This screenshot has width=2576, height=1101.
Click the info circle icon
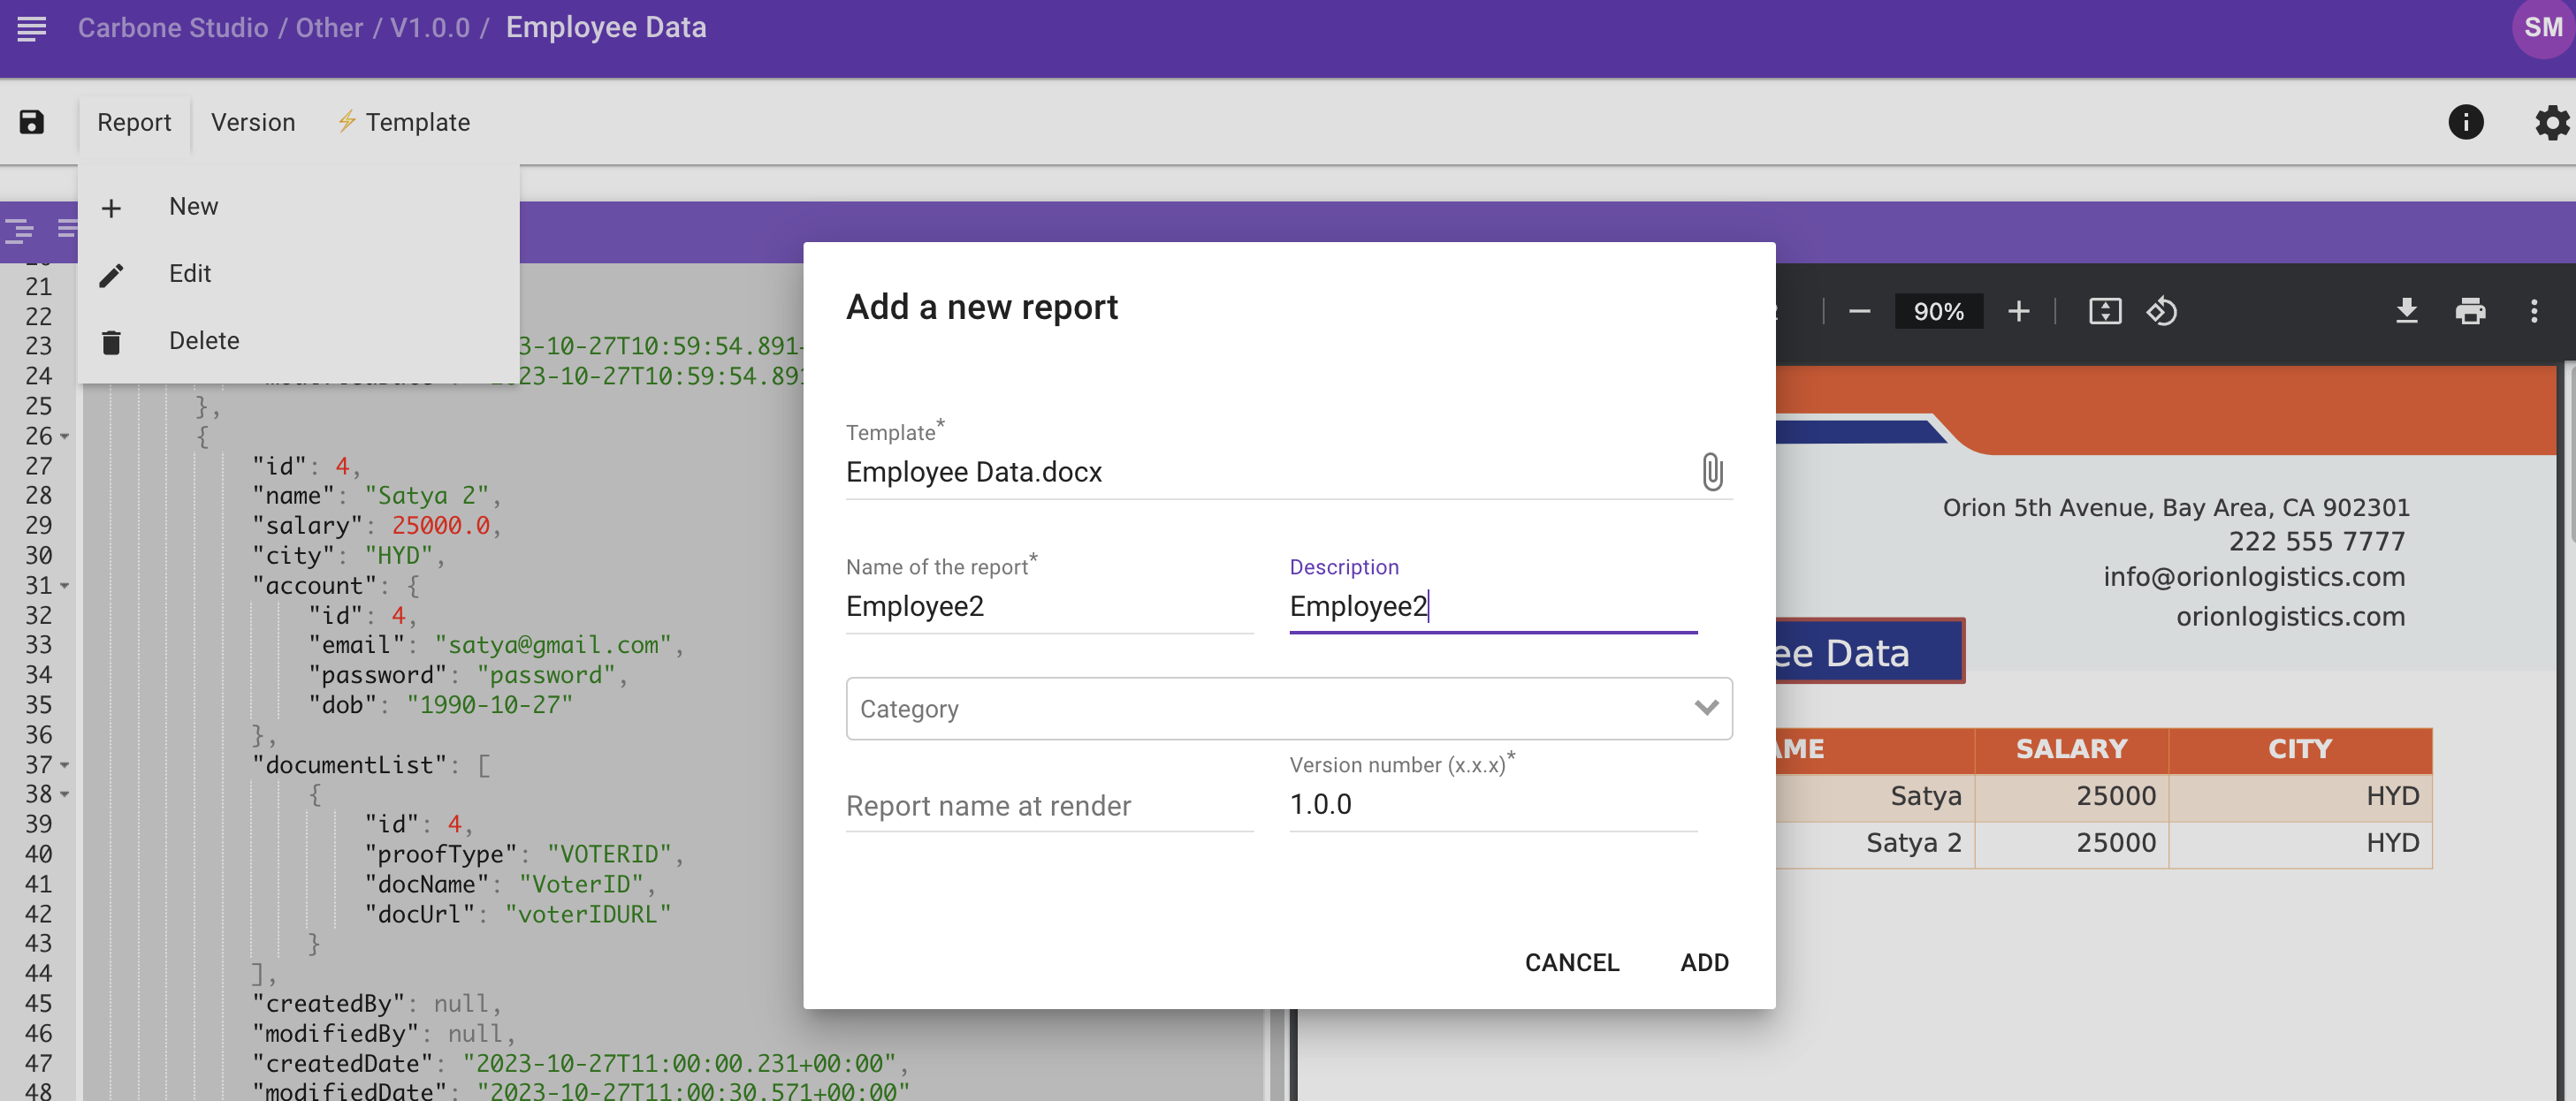point(2465,122)
